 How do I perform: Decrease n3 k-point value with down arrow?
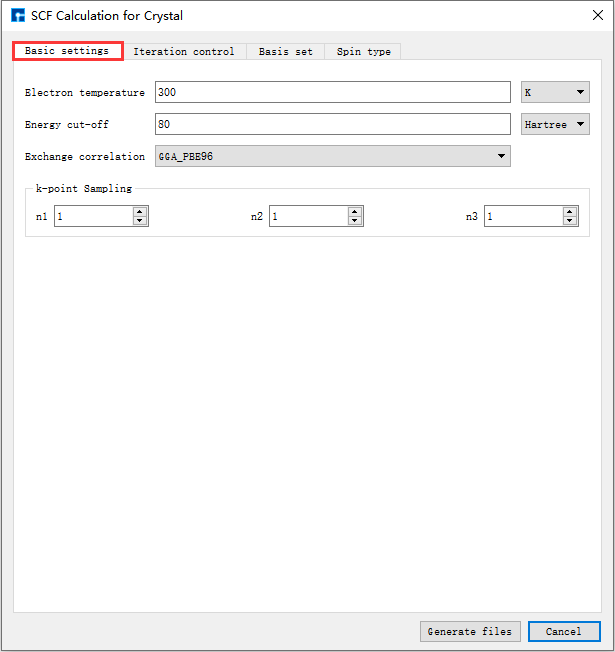570,221
